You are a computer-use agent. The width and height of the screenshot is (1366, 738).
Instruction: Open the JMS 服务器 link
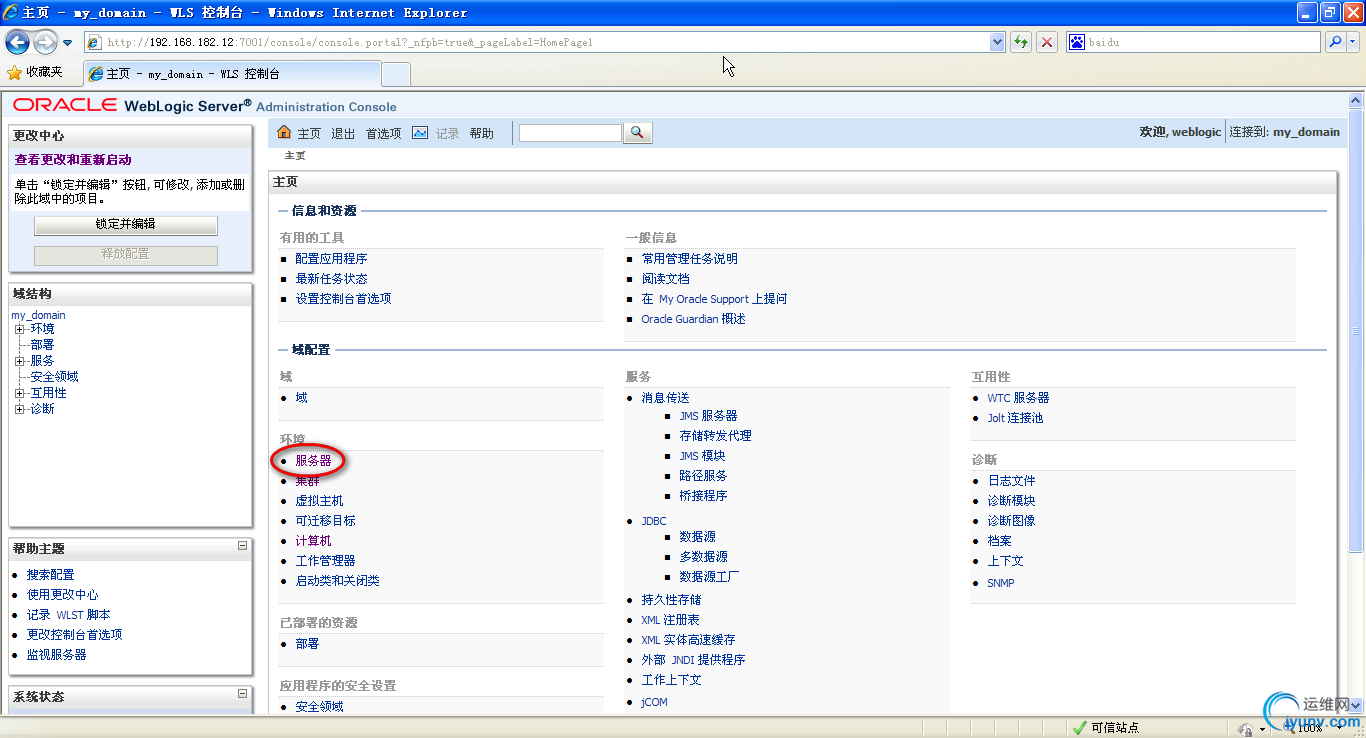pyautogui.click(x=708, y=416)
